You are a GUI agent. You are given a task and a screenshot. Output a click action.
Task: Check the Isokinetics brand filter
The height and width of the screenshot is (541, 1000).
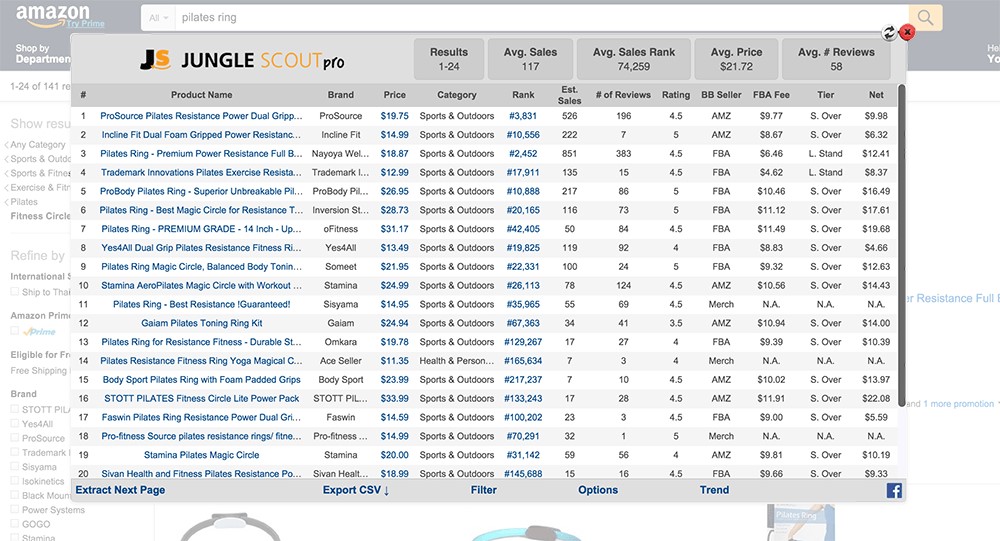click(15, 481)
